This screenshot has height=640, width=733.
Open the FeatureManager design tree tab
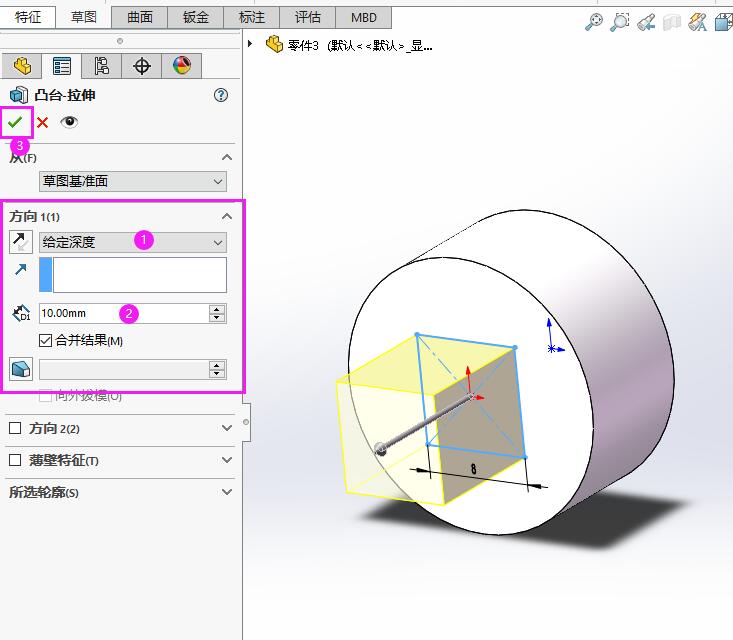click(x=22, y=66)
